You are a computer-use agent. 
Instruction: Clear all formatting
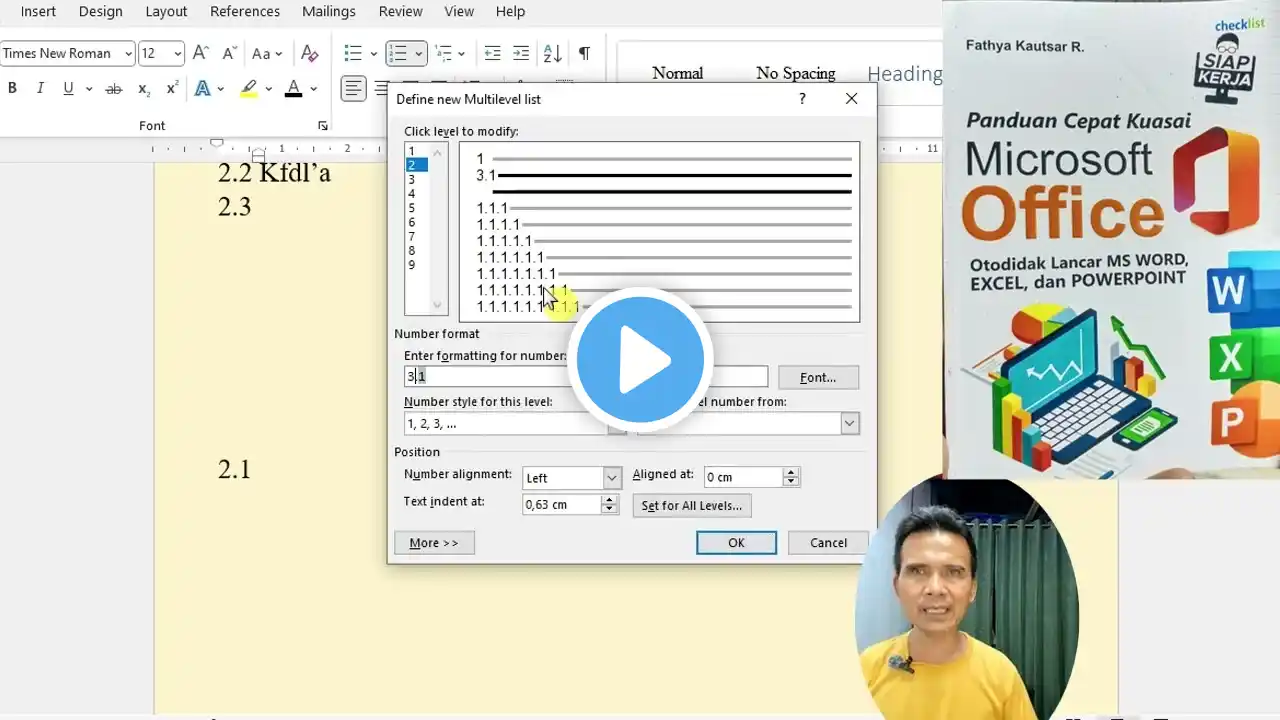click(309, 53)
